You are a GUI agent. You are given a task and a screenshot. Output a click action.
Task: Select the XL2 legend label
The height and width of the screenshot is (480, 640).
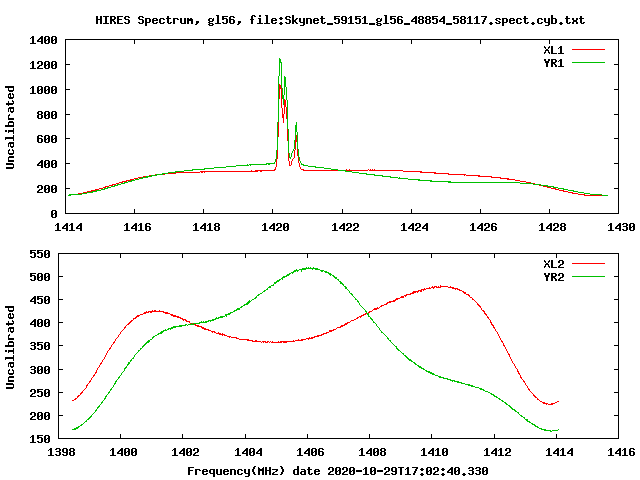553,264
